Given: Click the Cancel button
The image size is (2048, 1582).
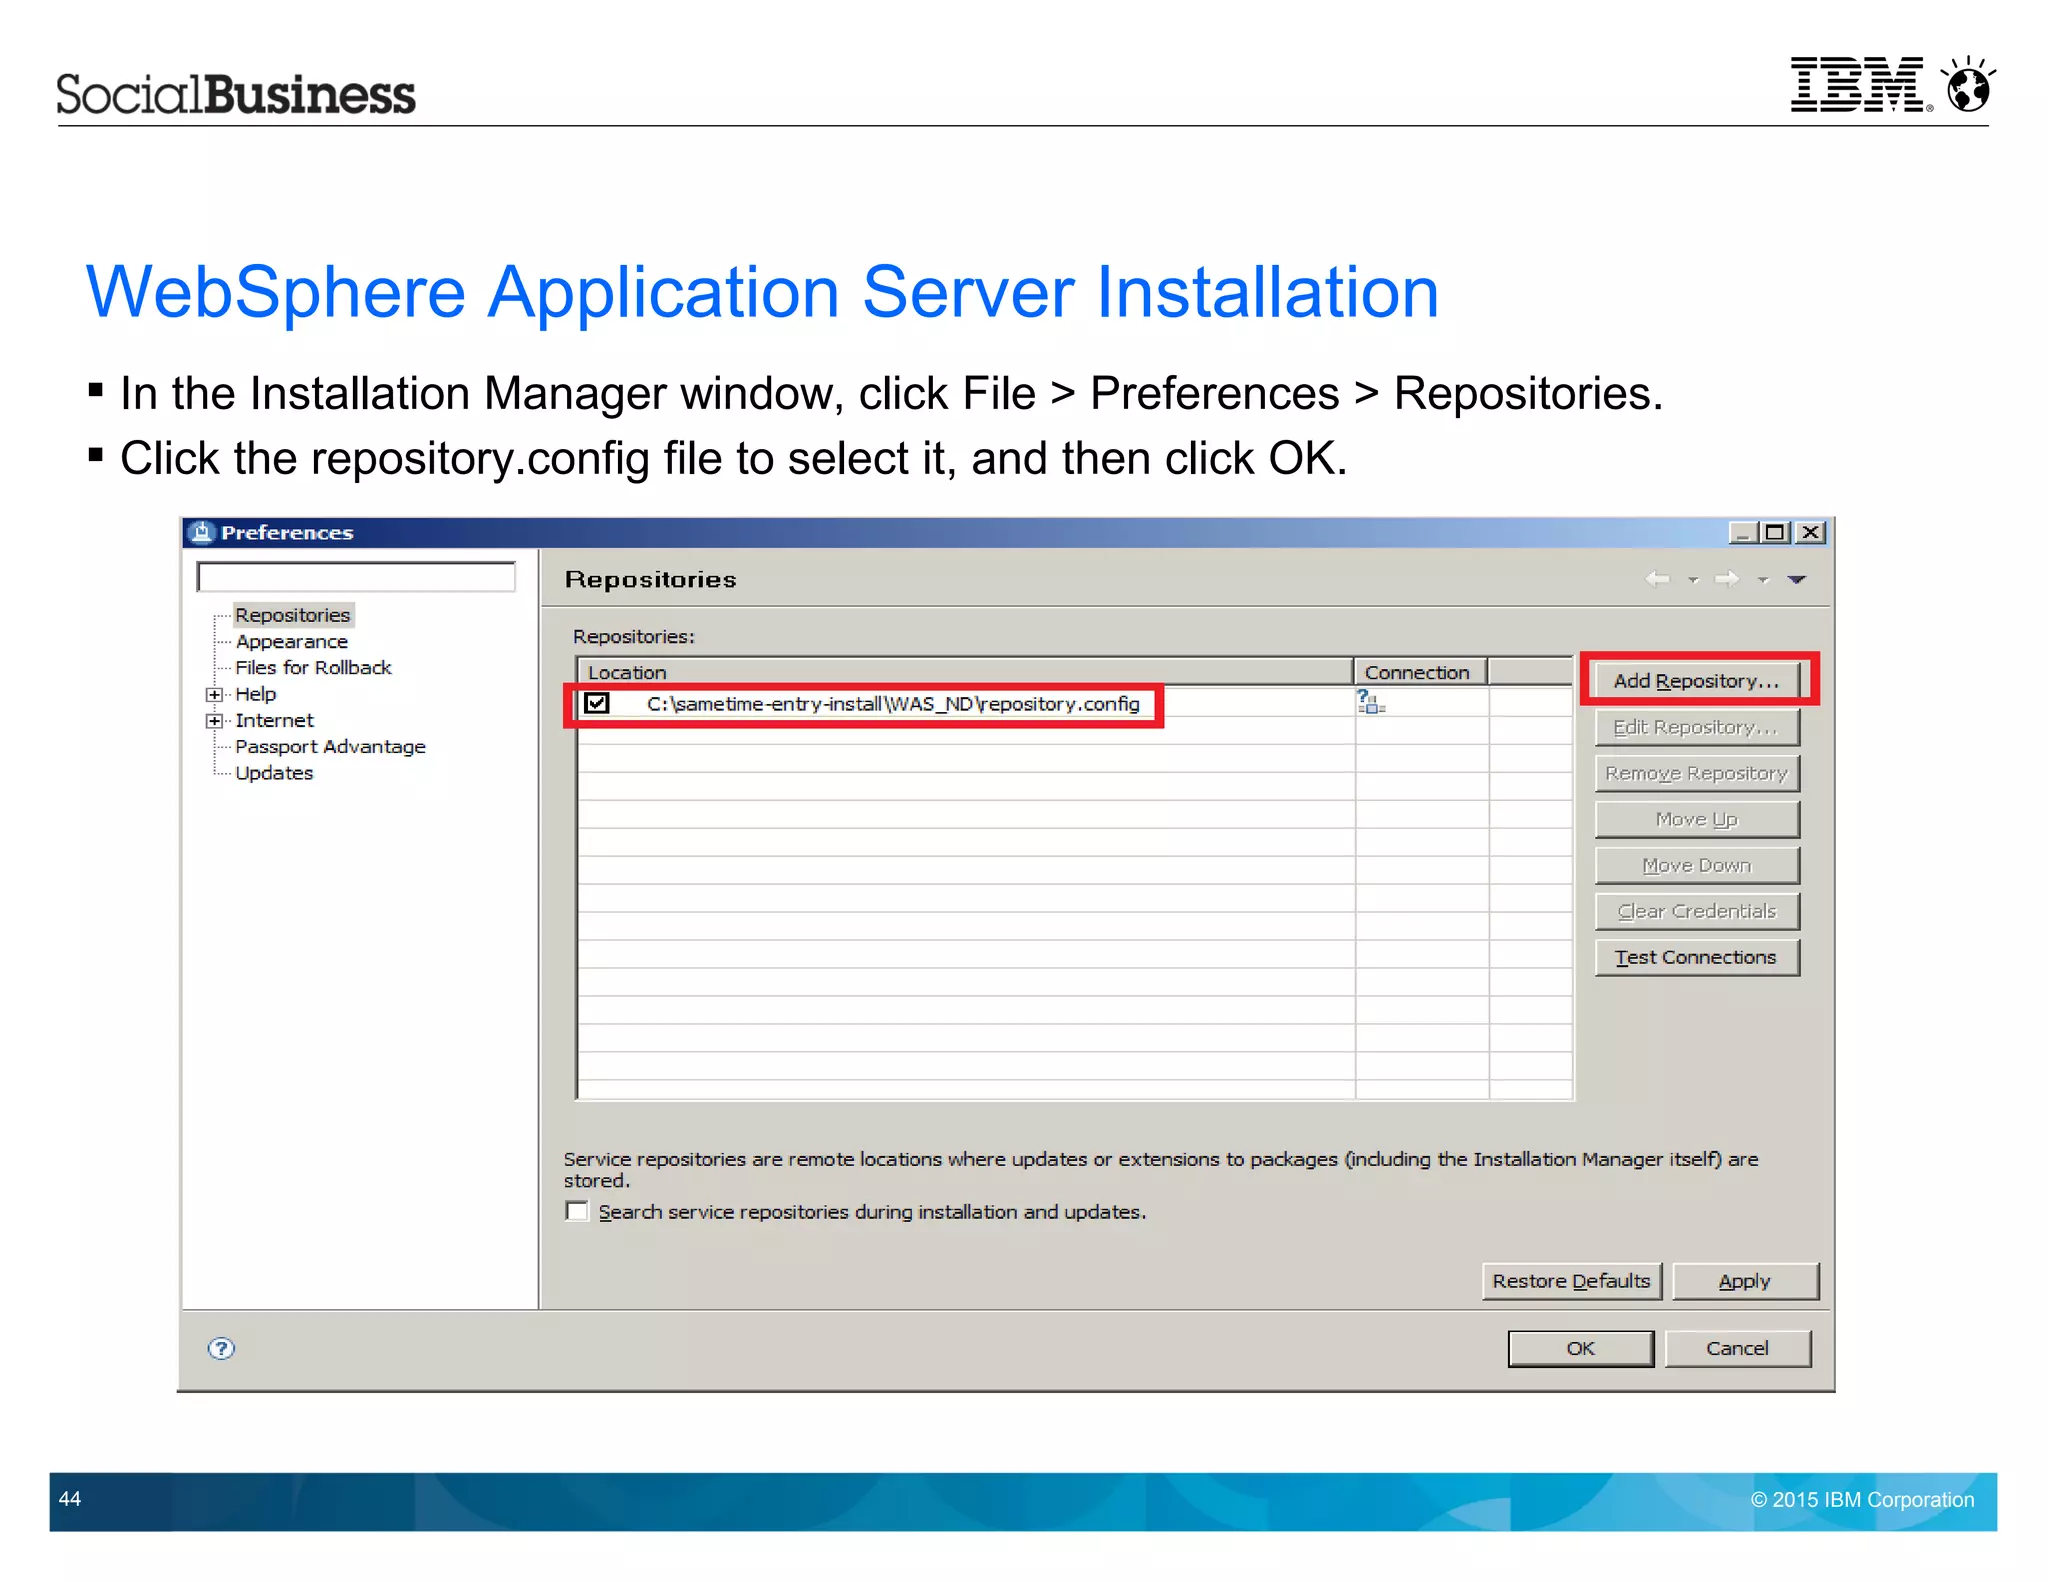Looking at the screenshot, I should pos(1738,1348).
